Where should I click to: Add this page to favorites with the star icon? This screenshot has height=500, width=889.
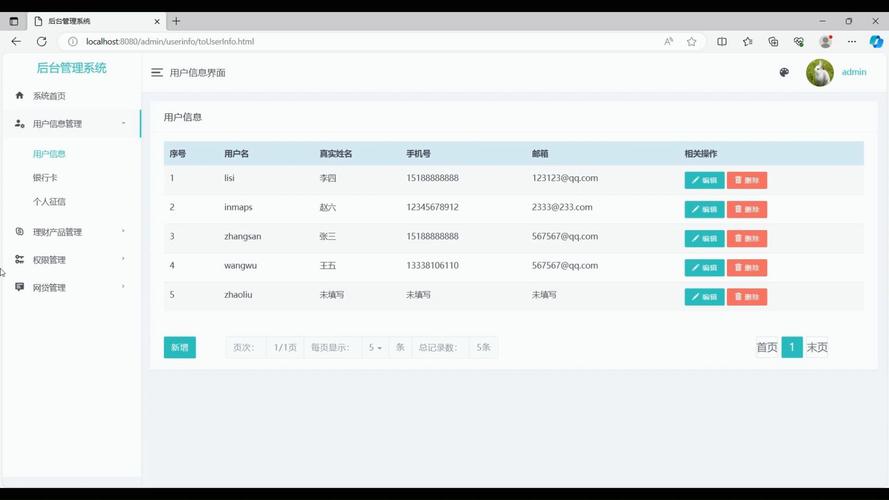point(691,42)
